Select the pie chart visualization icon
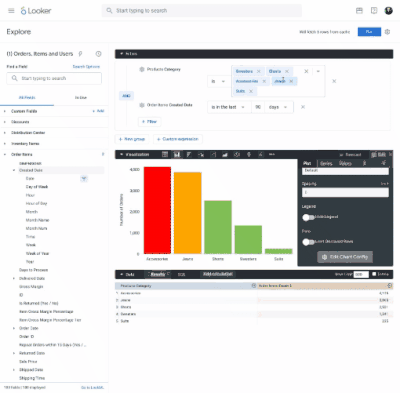Screen dimensions: 400x393 click(x=237, y=154)
